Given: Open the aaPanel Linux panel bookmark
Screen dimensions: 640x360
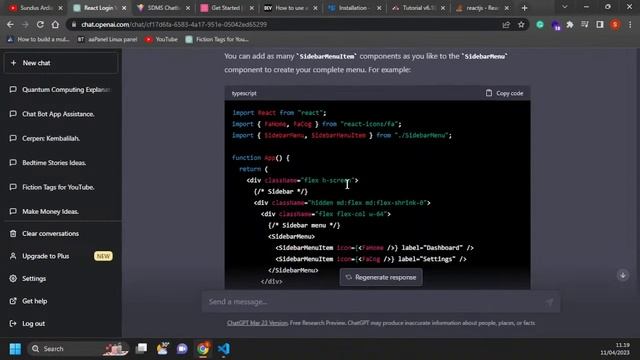Looking at the screenshot, I should (108, 39).
